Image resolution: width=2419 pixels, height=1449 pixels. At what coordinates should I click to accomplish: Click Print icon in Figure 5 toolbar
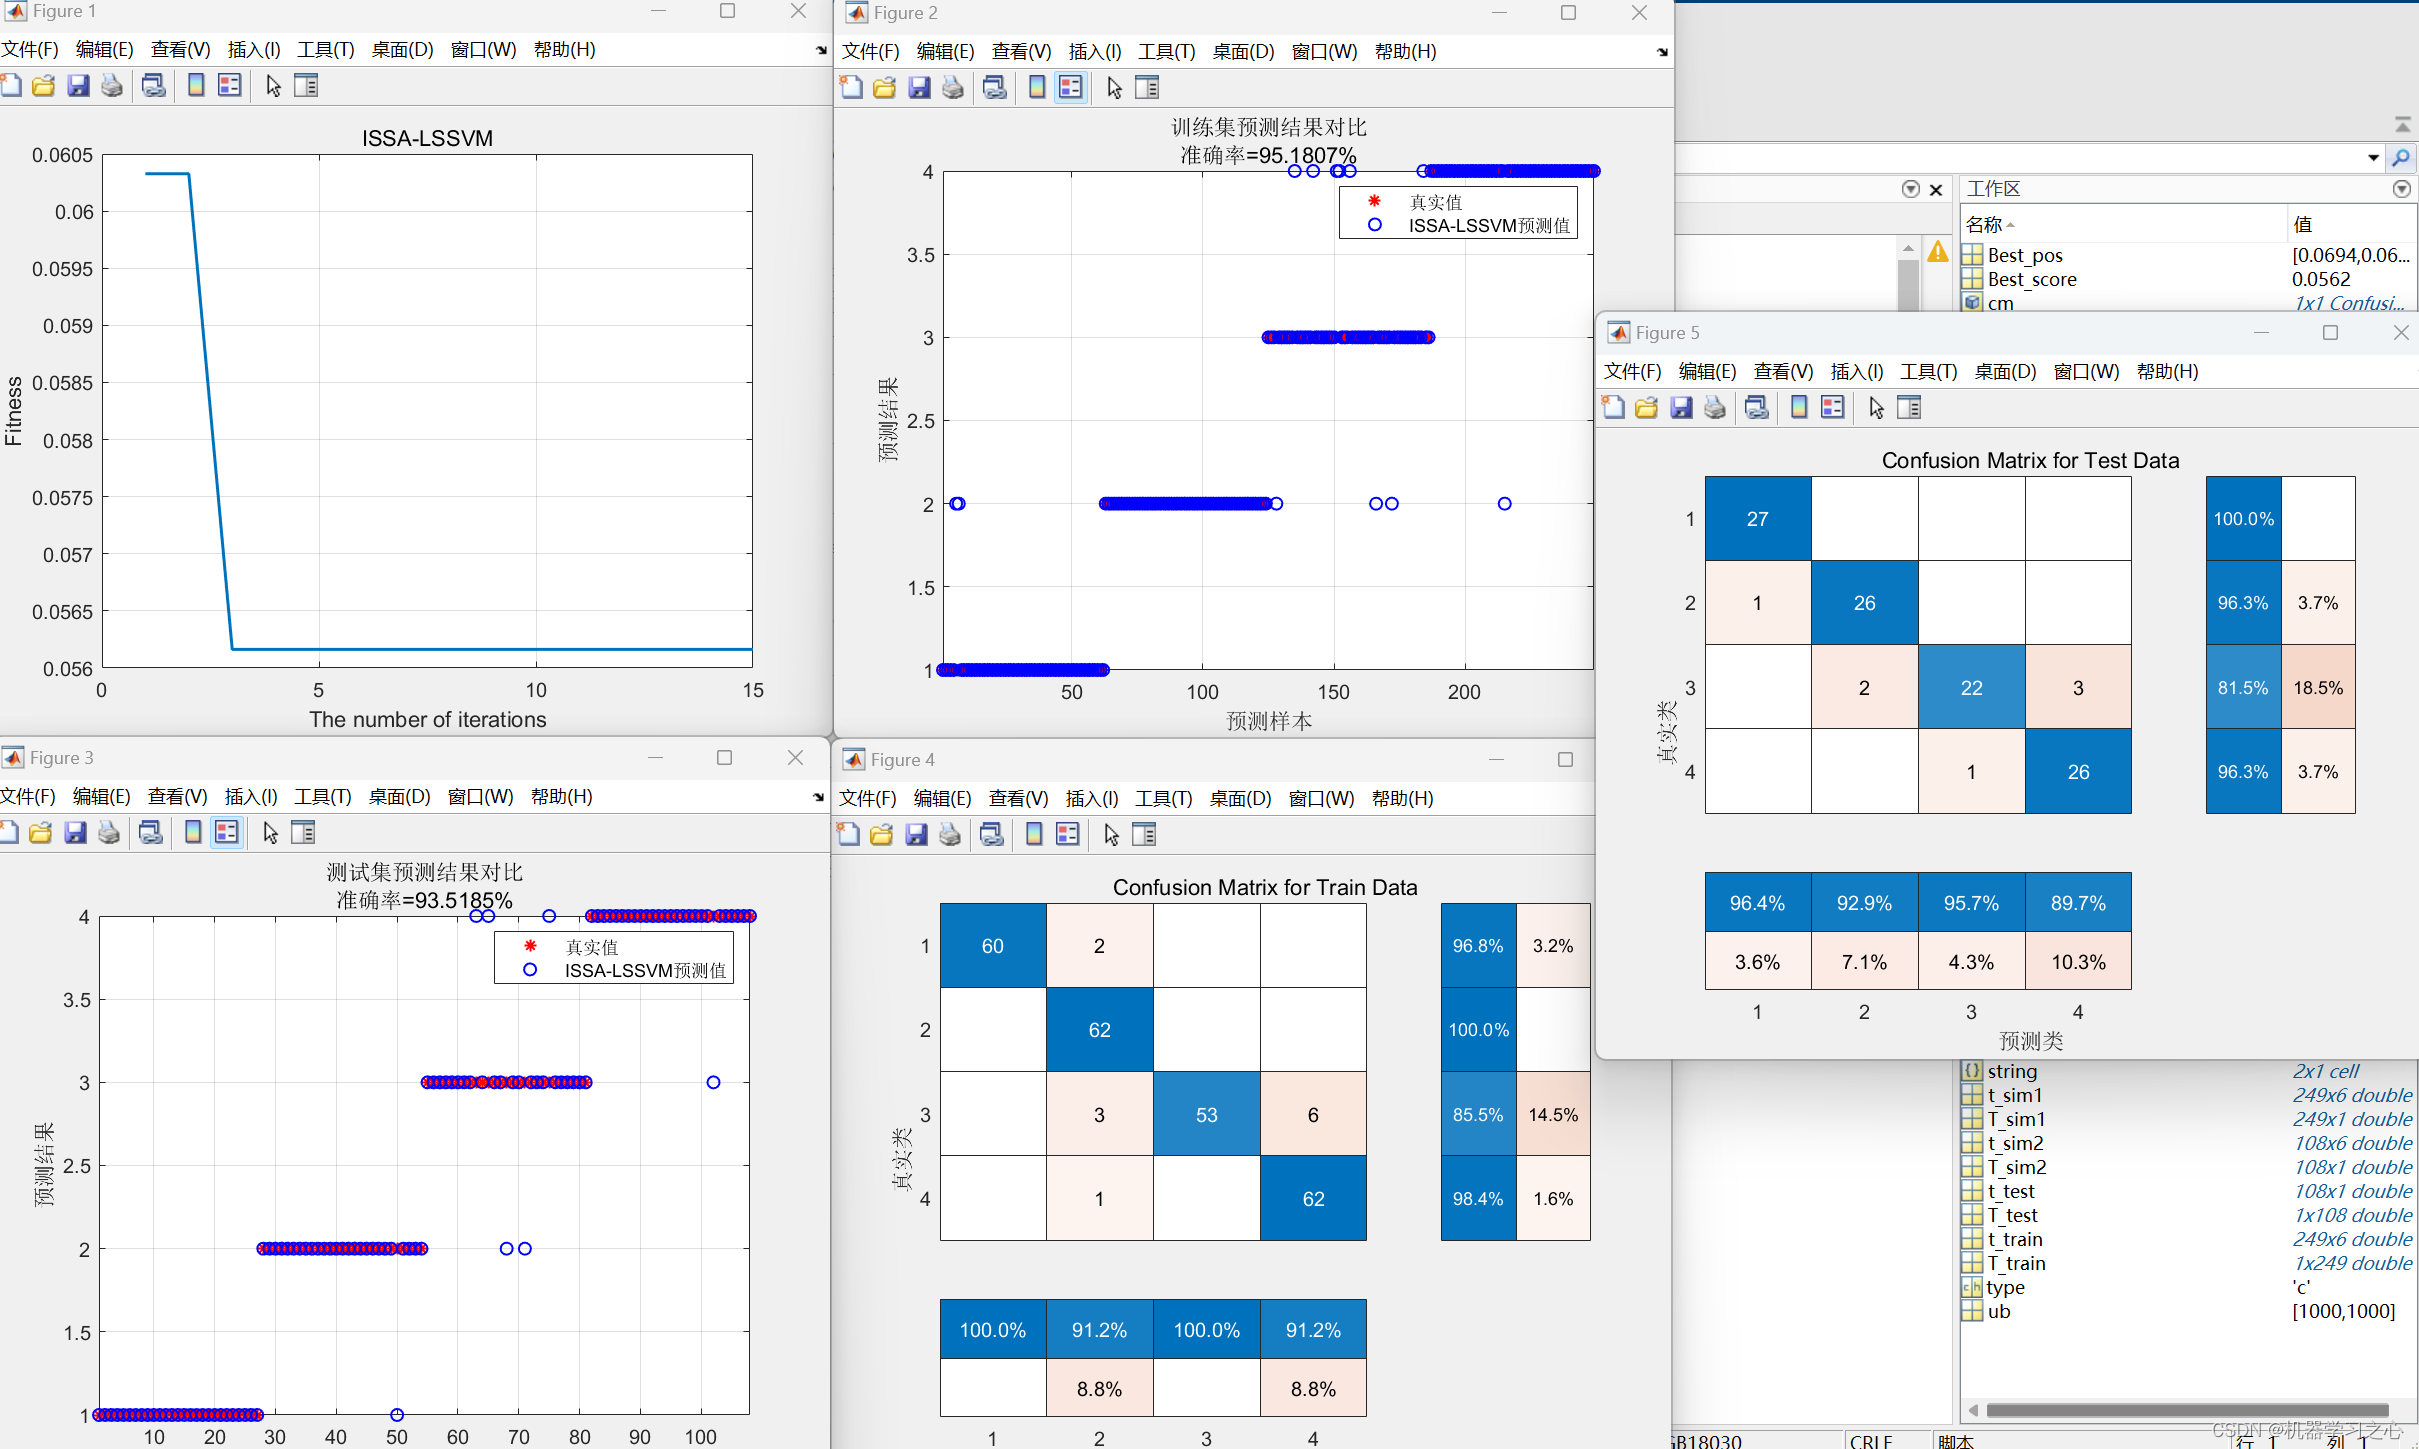[1715, 408]
